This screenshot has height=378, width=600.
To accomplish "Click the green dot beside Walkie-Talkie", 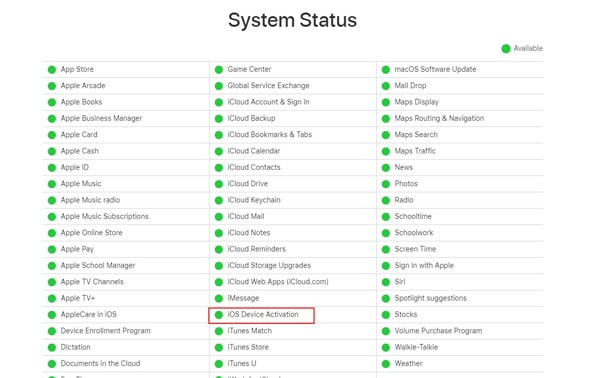I will point(386,347).
